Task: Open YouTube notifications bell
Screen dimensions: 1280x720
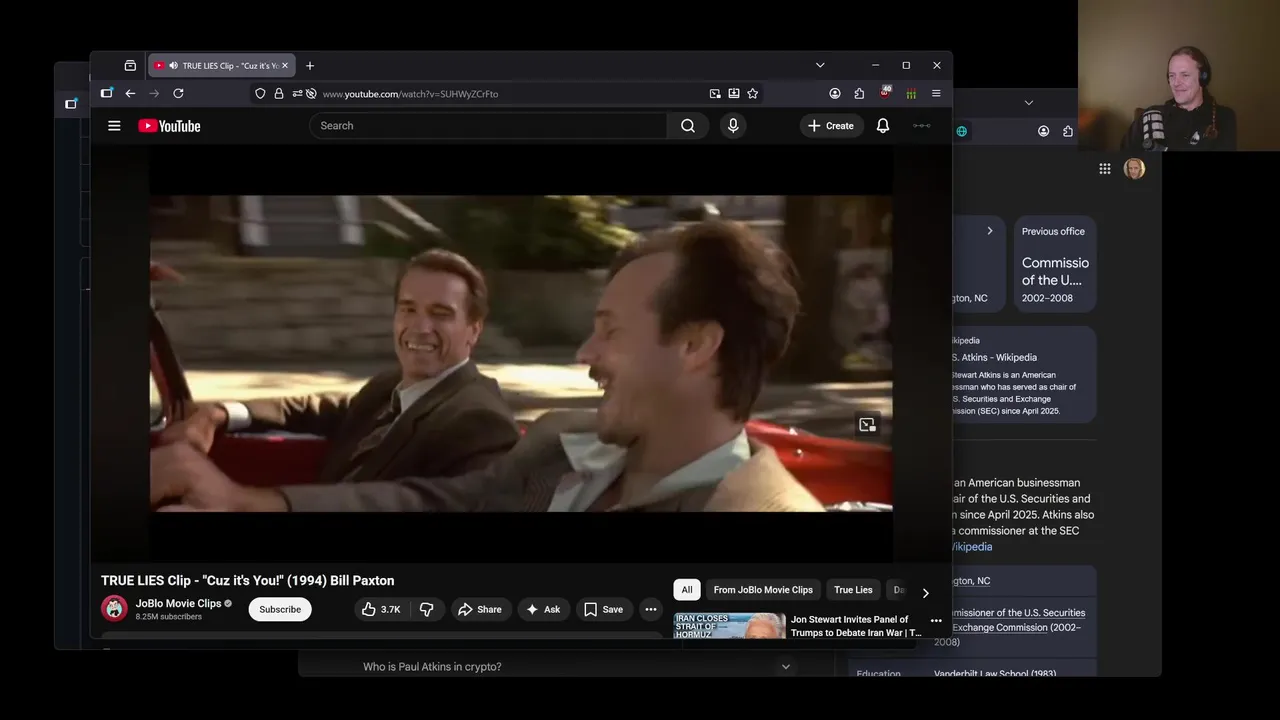Action: point(883,126)
